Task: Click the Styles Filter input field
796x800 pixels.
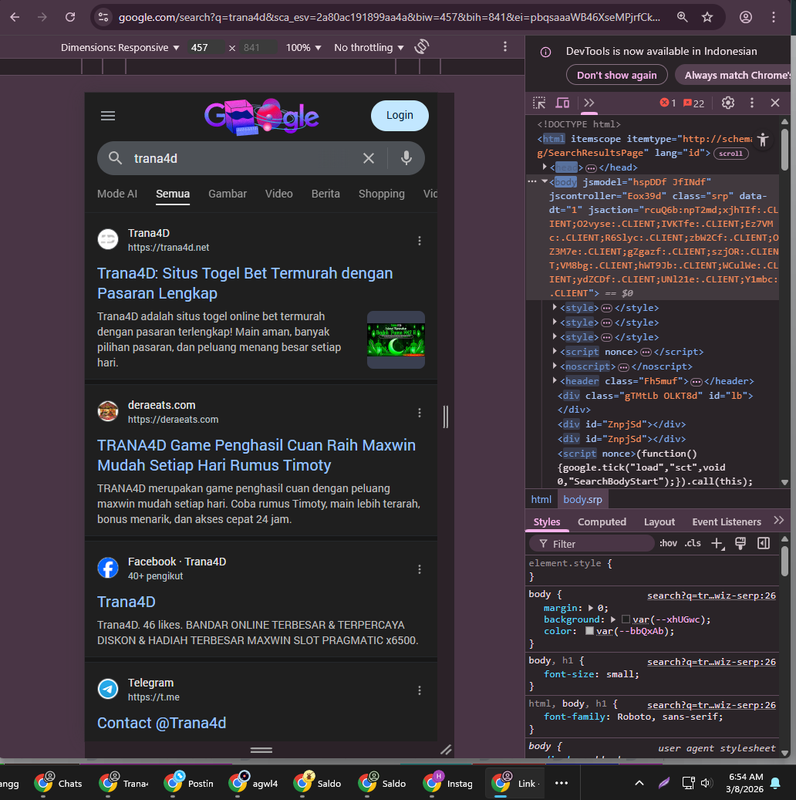Action: tap(592, 544)
